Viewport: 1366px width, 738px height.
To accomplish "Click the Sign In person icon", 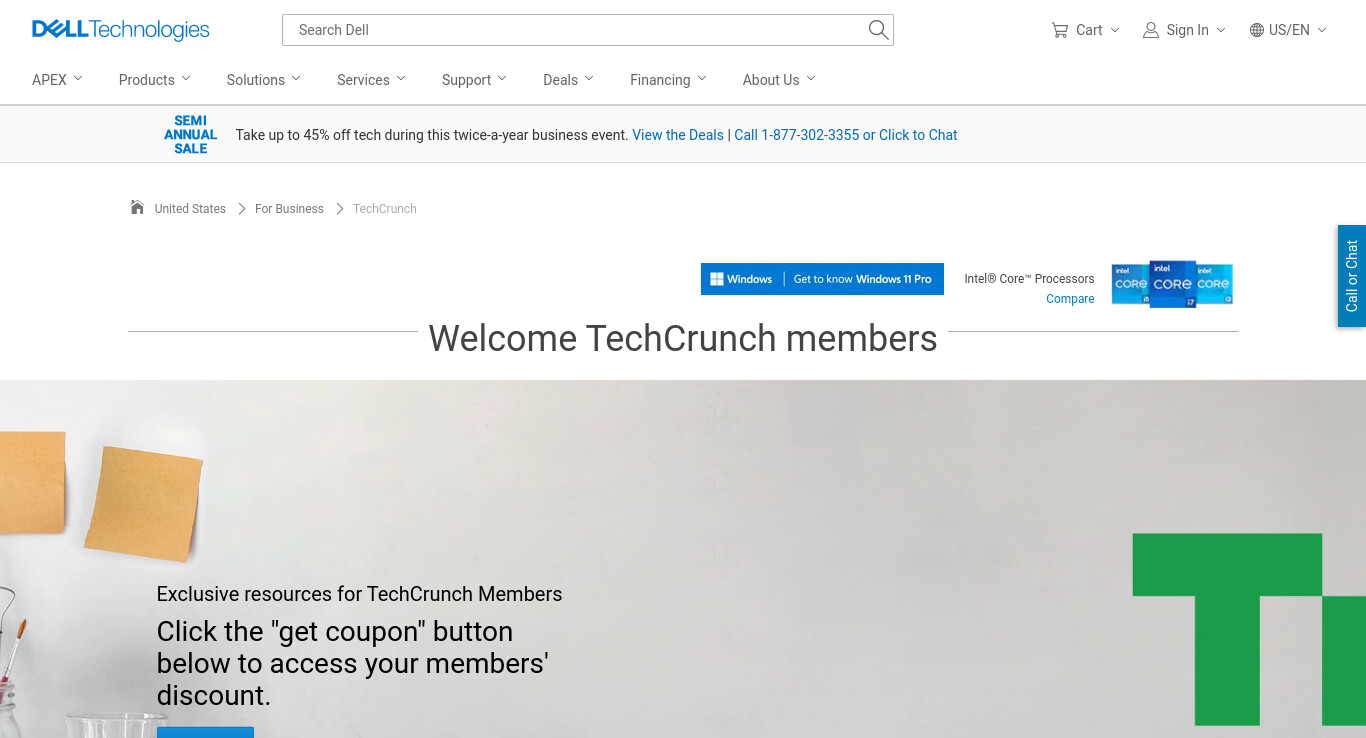I will pos(1151,30).
